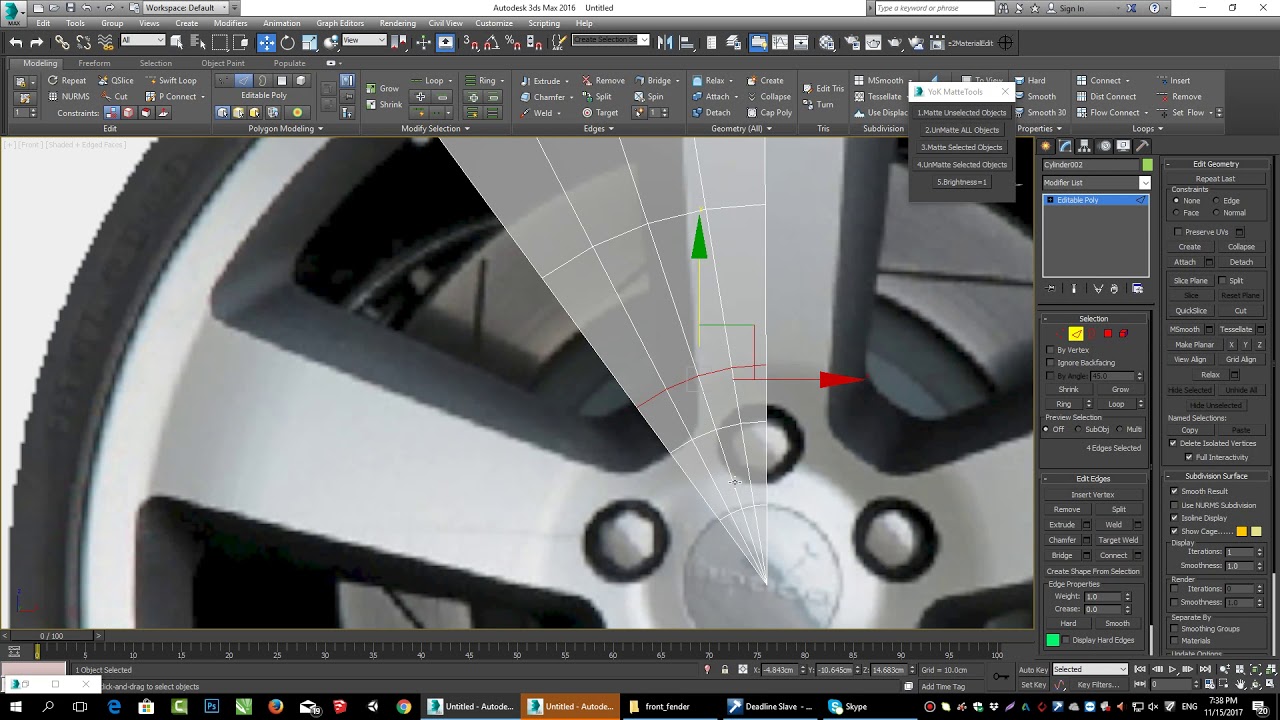Click Configure Modifier Sets icon
Screen dimensions: 1280x720
[1137, 289]
